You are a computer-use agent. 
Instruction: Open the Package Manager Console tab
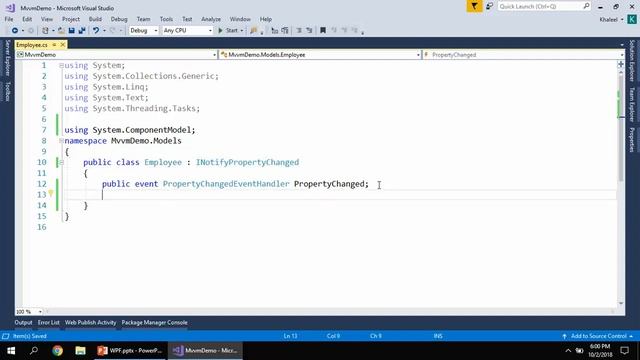pos(154,322)
